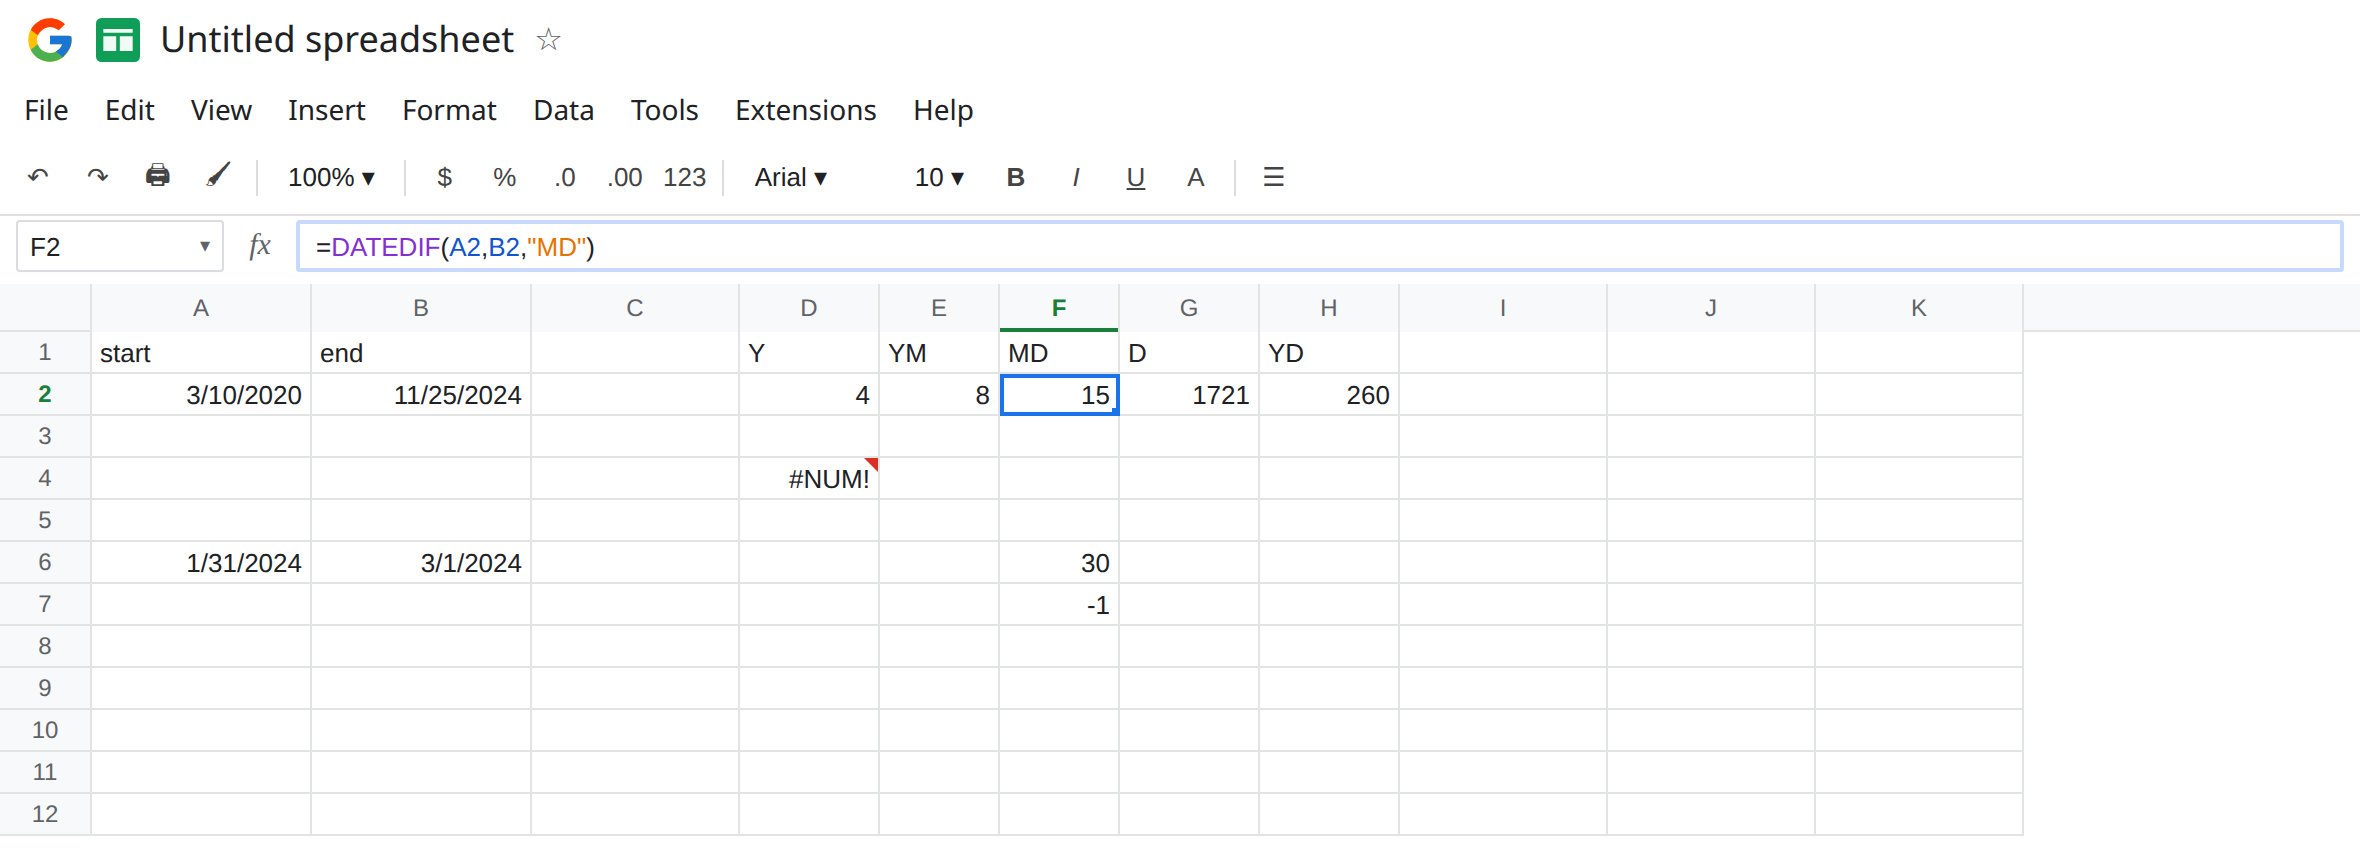The width and height of the screenshot is (2360, 848).
Task: Open the Edit menu
Action: click(x=130, y=110)
